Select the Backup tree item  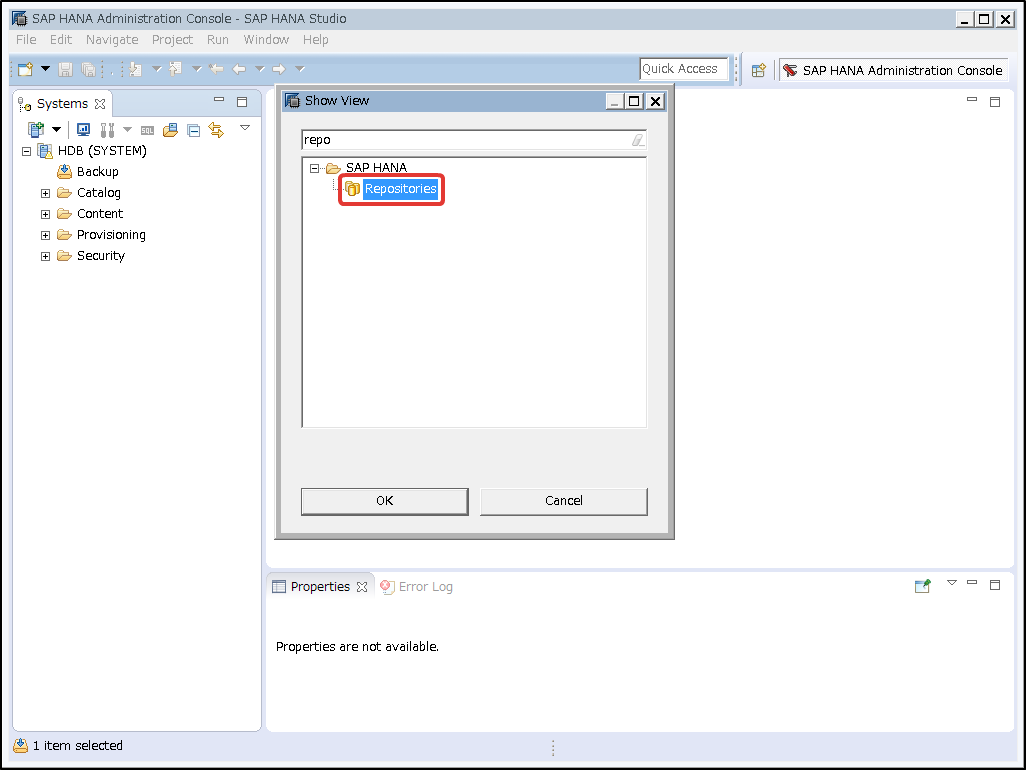click(x=97, y=172)
